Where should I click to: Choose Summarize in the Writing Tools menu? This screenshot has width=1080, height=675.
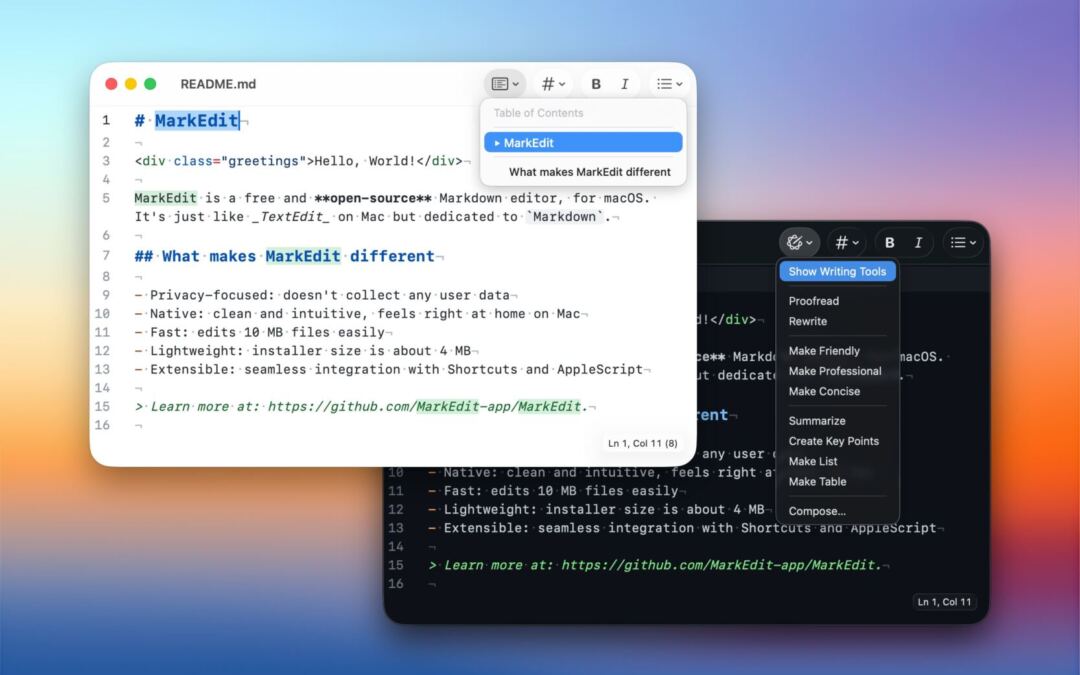point(816,421)
